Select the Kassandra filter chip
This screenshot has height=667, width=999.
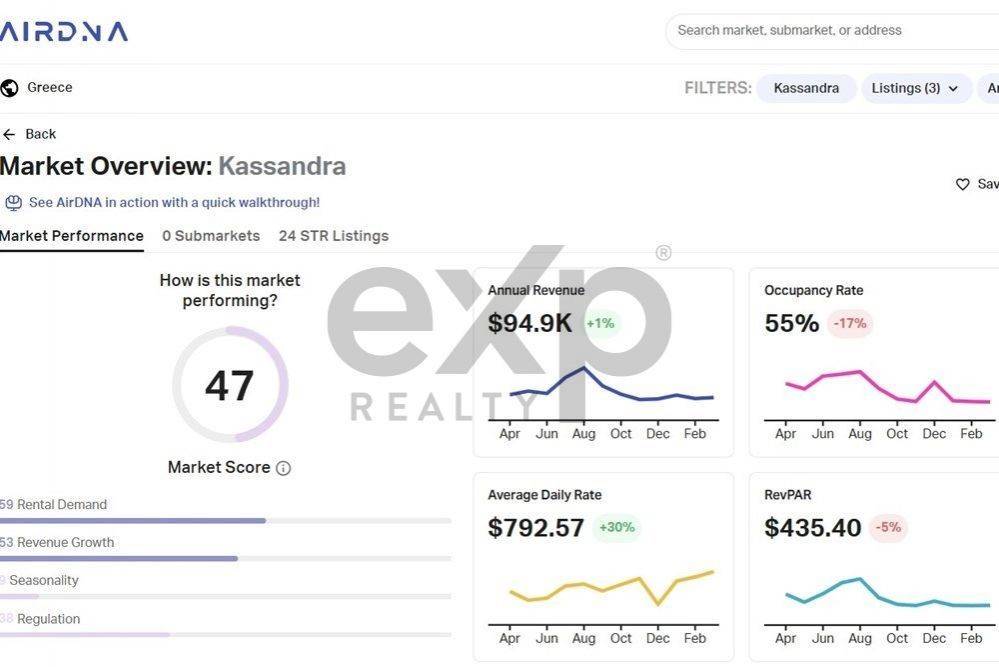(806, 88)
